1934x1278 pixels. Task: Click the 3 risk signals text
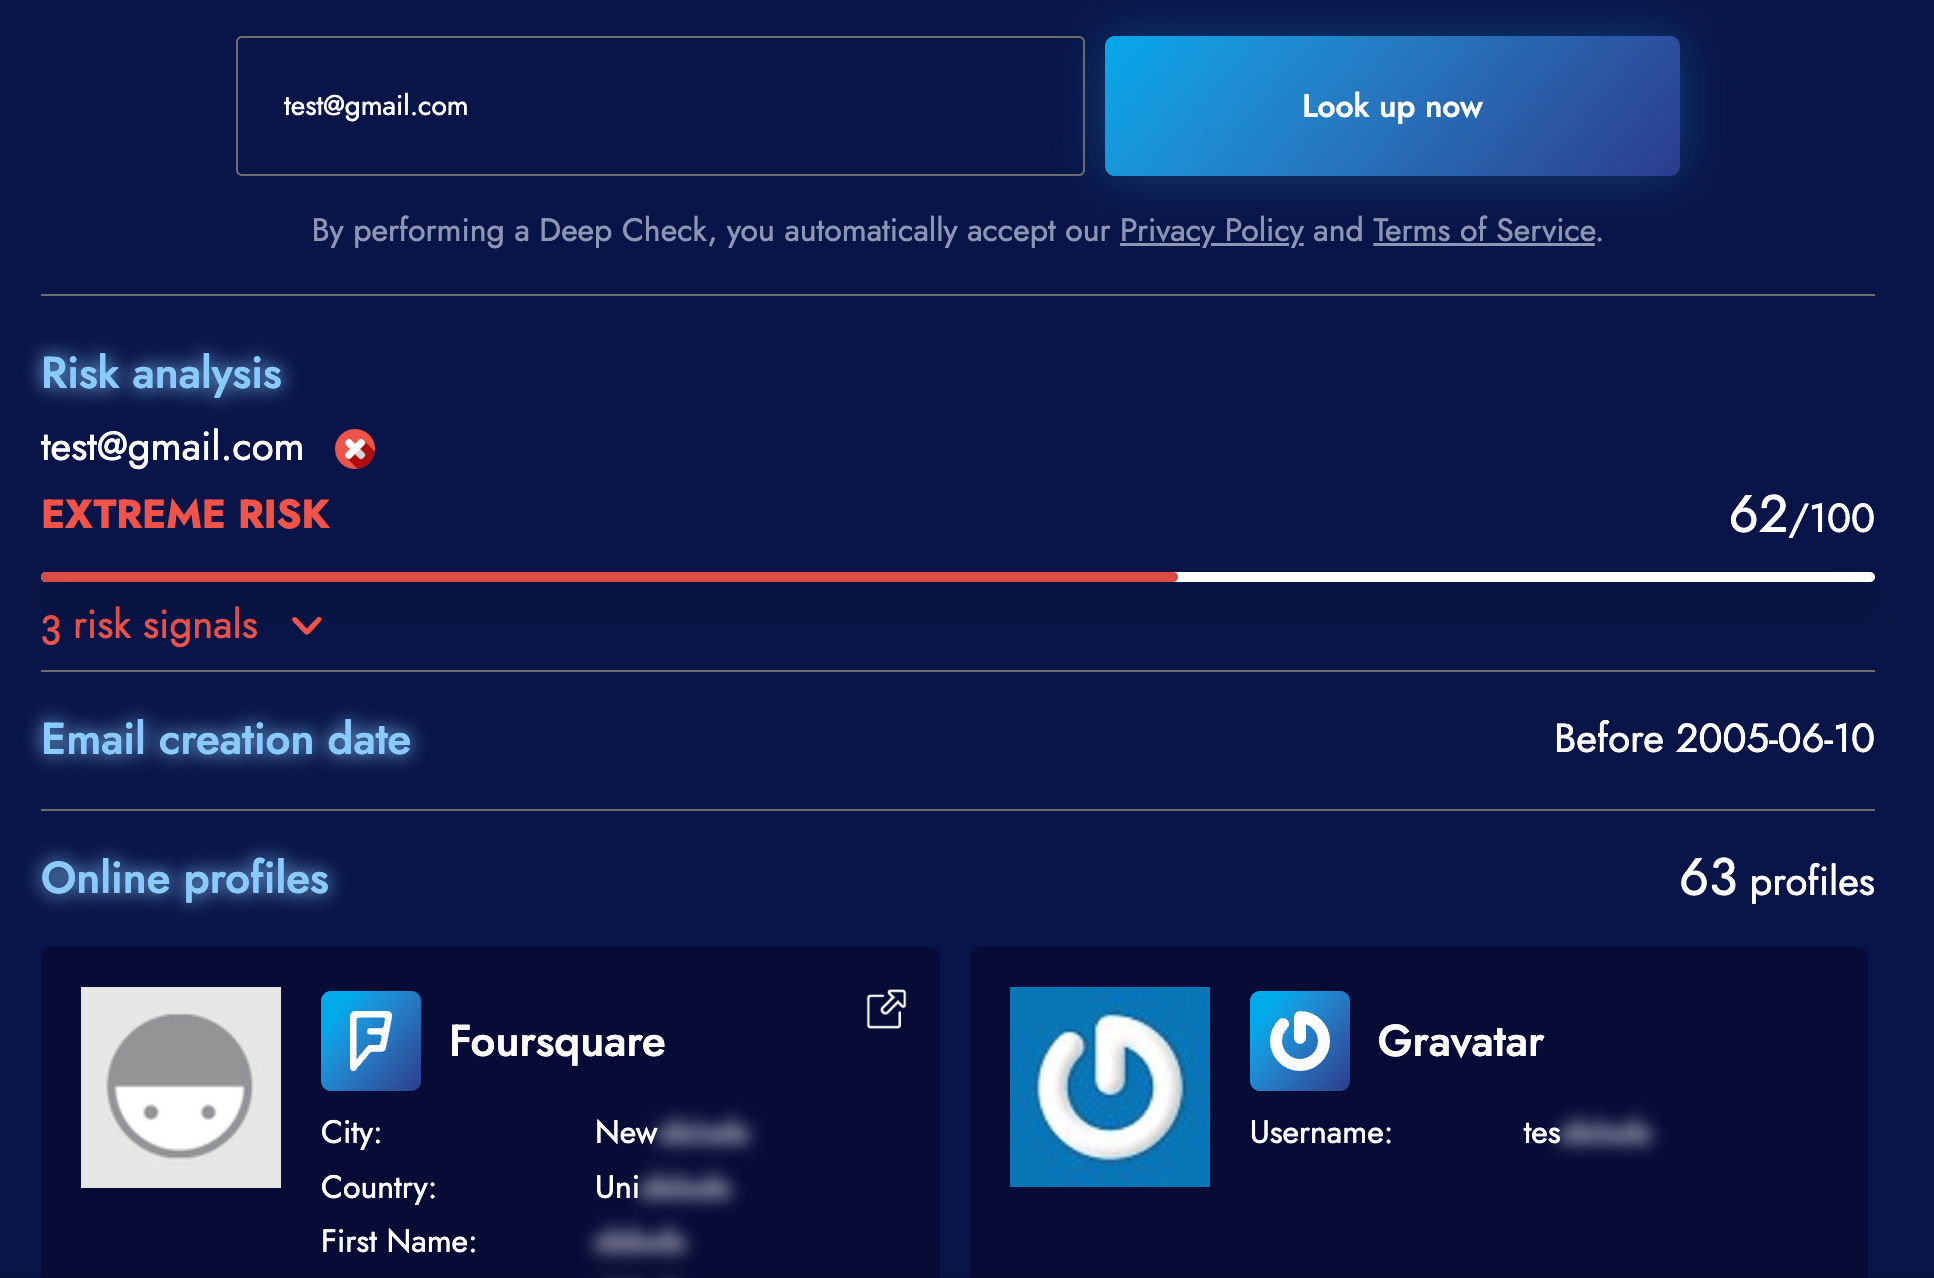pos(150,626)
